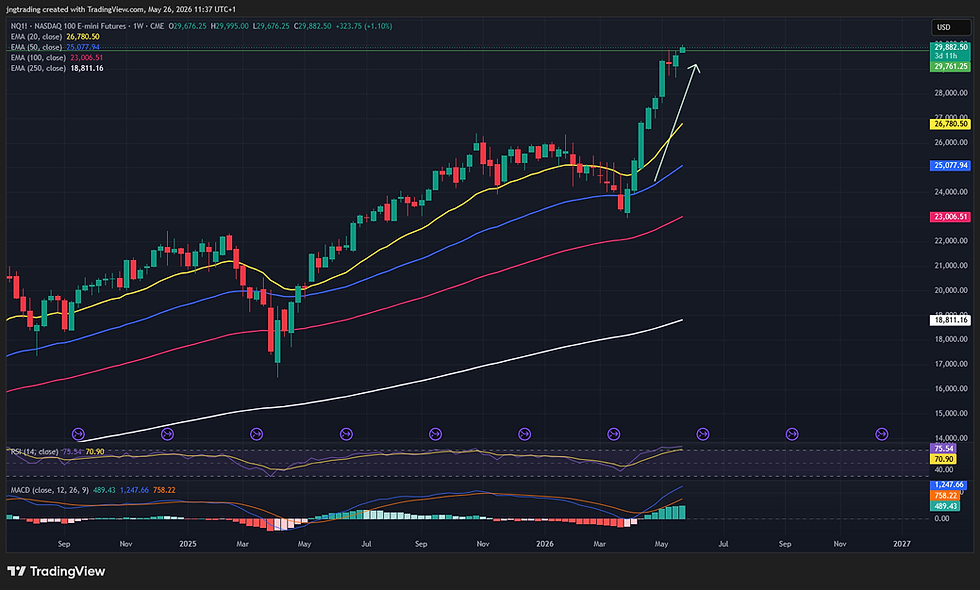
Task: Click the EMA (250, close) legend label
Action: coord(38,68)
